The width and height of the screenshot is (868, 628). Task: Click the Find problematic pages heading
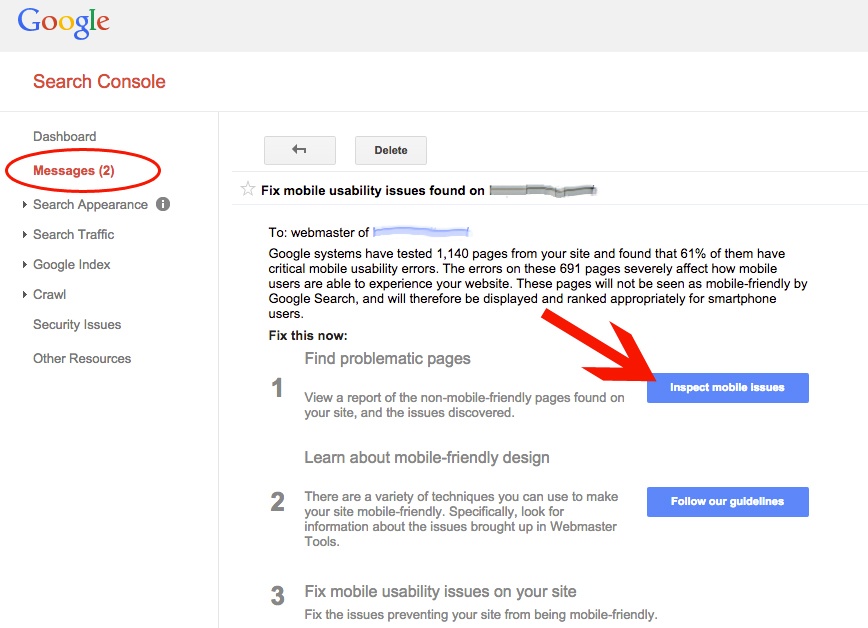tap(384, 358)
